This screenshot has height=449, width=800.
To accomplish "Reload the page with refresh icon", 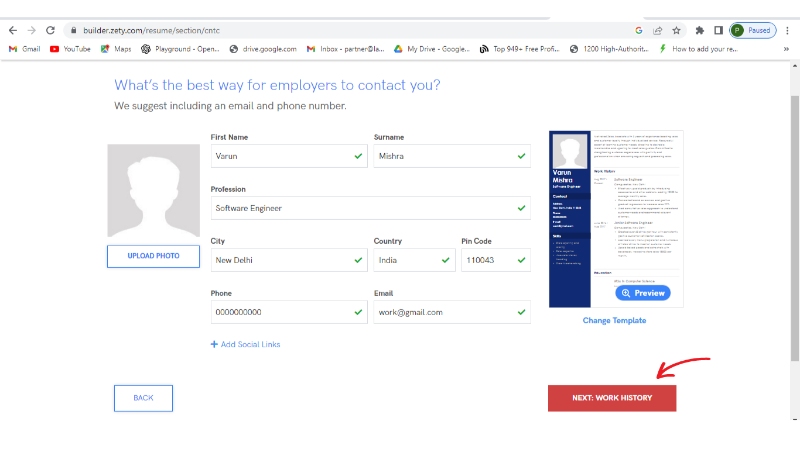I will point(49,30).
